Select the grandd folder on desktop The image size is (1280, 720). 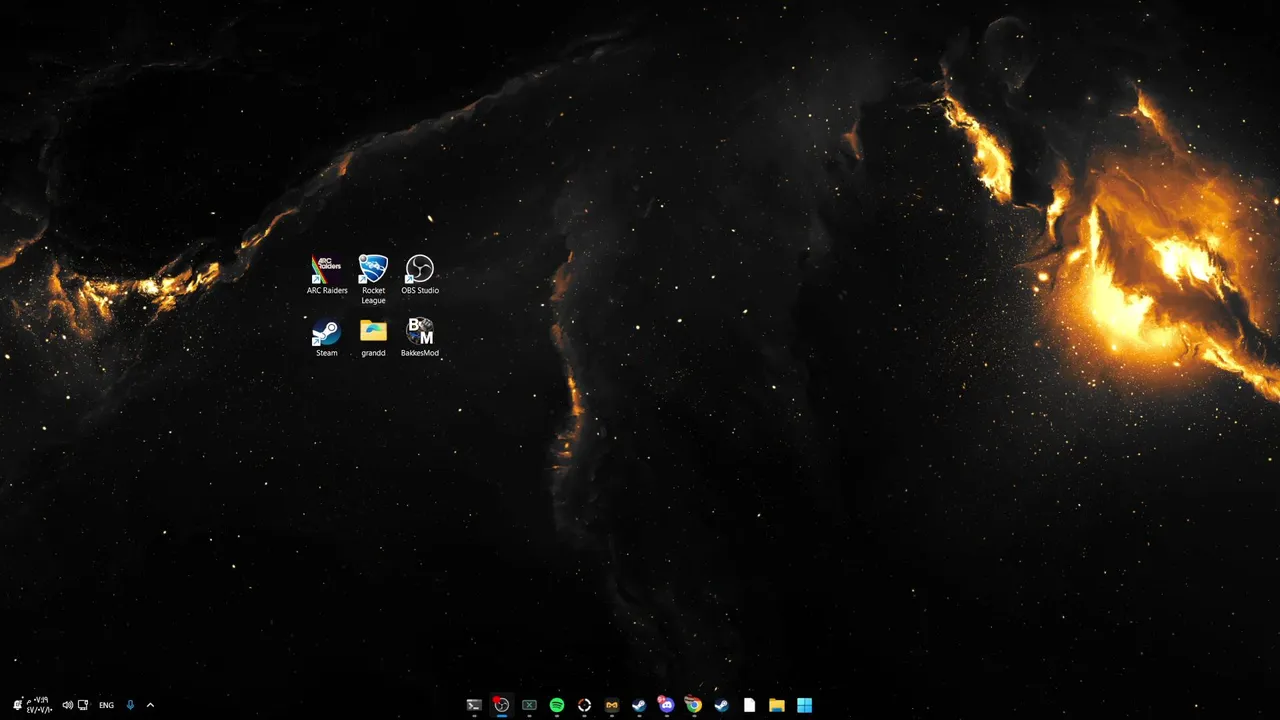373,337
